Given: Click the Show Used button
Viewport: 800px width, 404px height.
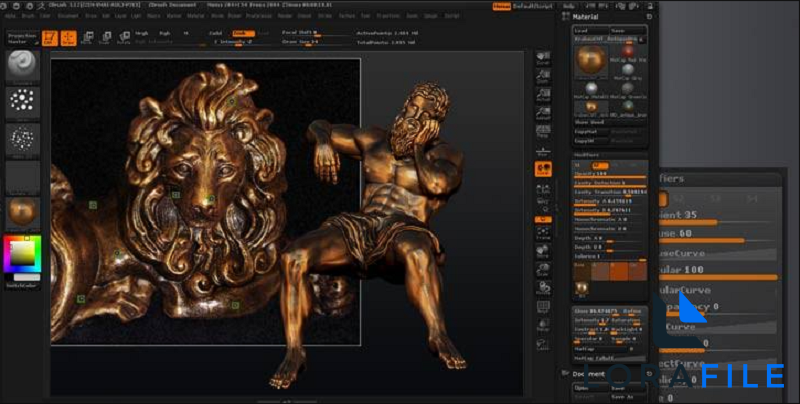Looking at the screenshot, I should pos(610,122).
